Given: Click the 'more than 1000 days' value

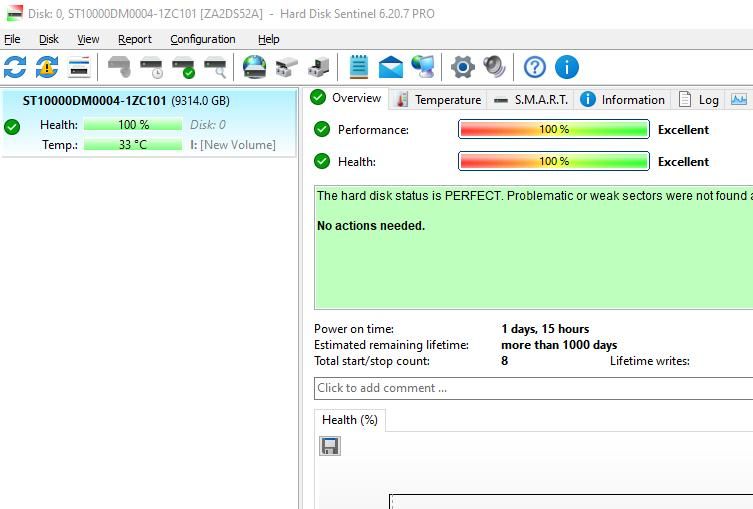Looking at the screenshot, I should [559, 345].
